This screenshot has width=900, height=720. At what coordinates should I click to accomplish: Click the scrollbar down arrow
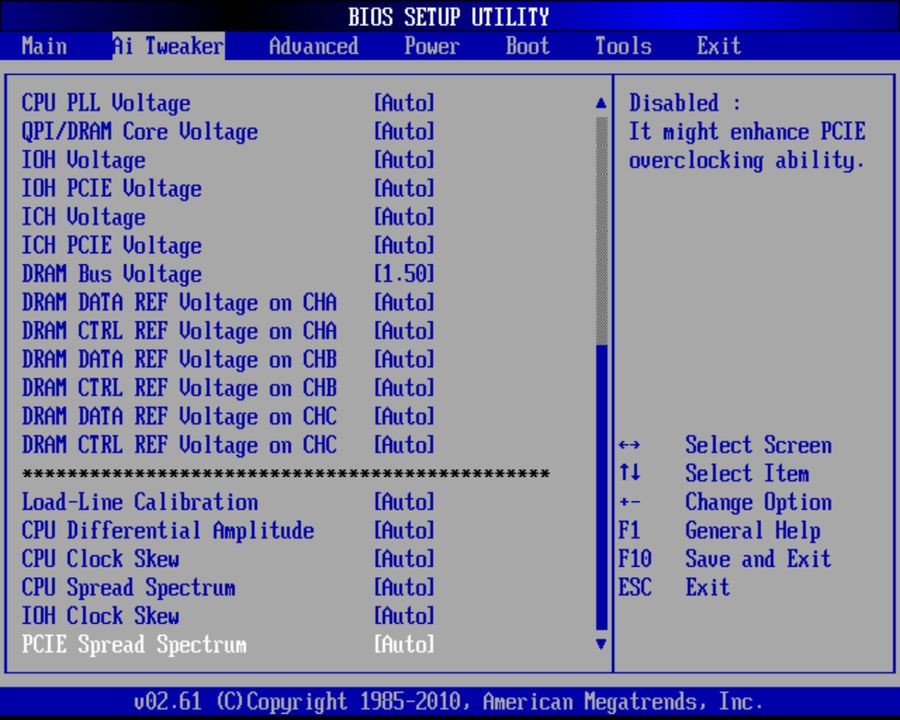(x=600, y=645)
